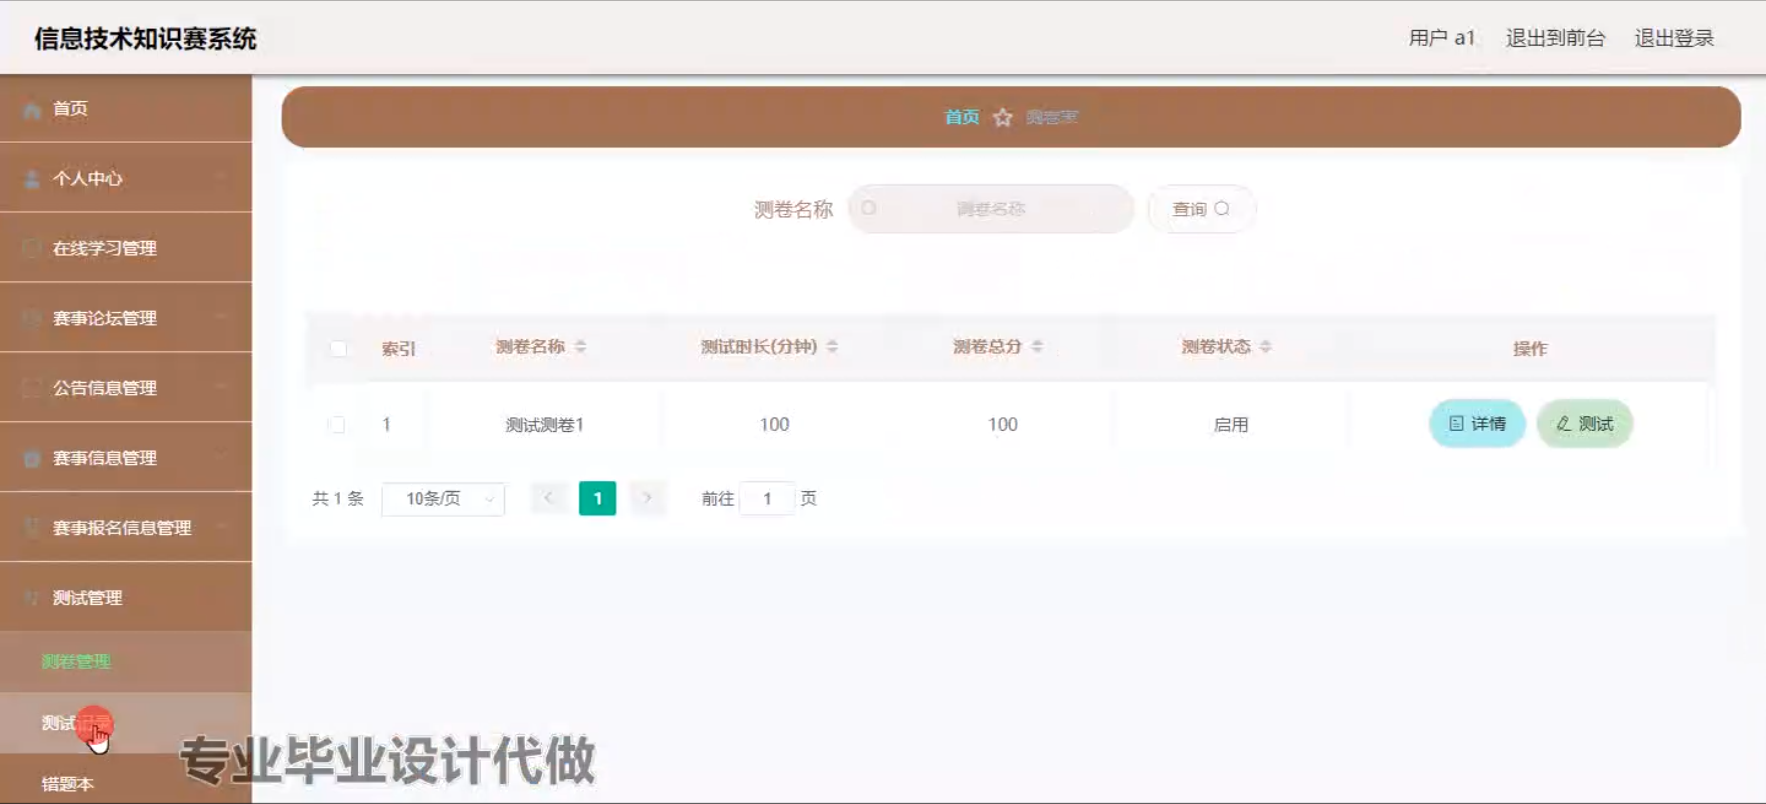Focus the 测卷名称 search input

coord(991,209)
